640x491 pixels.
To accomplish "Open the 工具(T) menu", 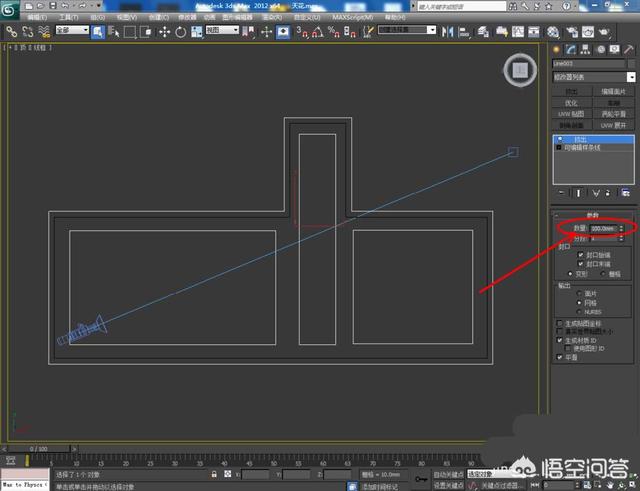I will (69, 18).
